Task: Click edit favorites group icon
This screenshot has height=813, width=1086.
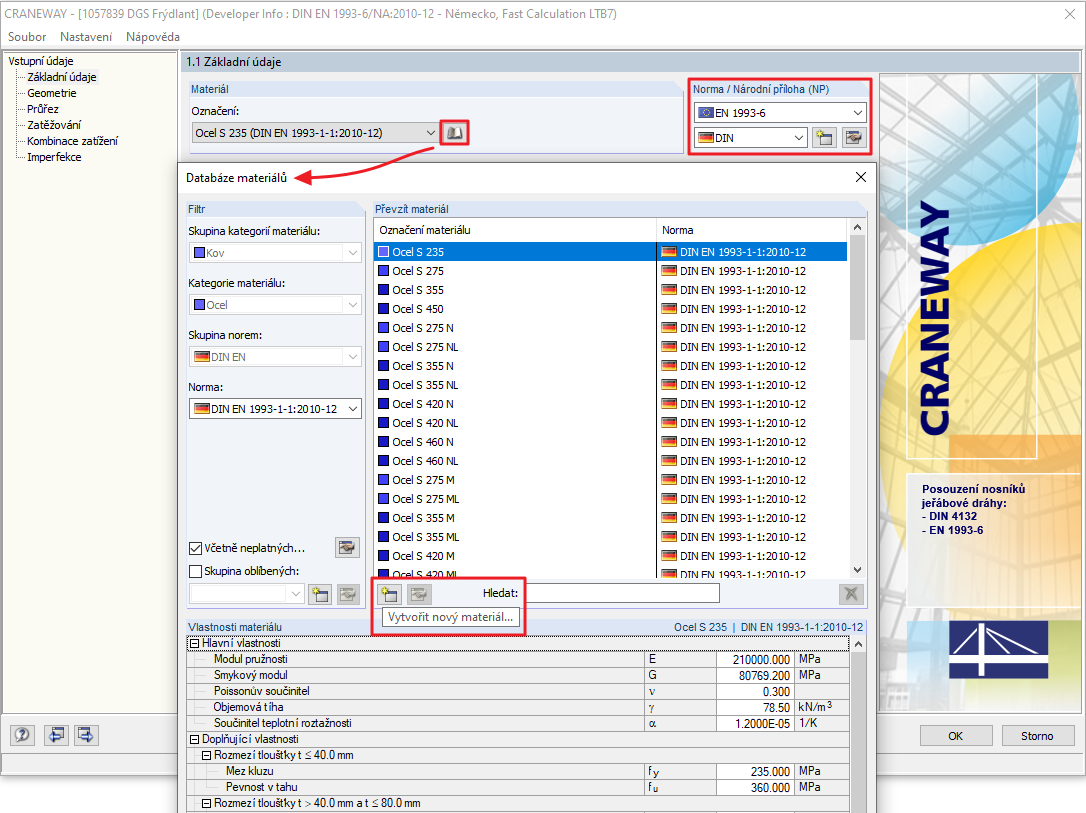Action: pyautogui.click(x=348, y=594)
